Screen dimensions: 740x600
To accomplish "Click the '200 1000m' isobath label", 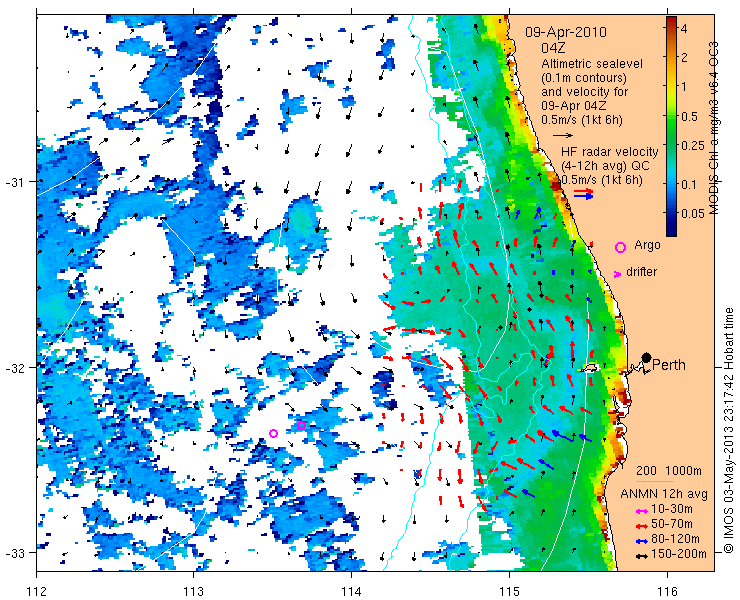I will tap(669, 471).
